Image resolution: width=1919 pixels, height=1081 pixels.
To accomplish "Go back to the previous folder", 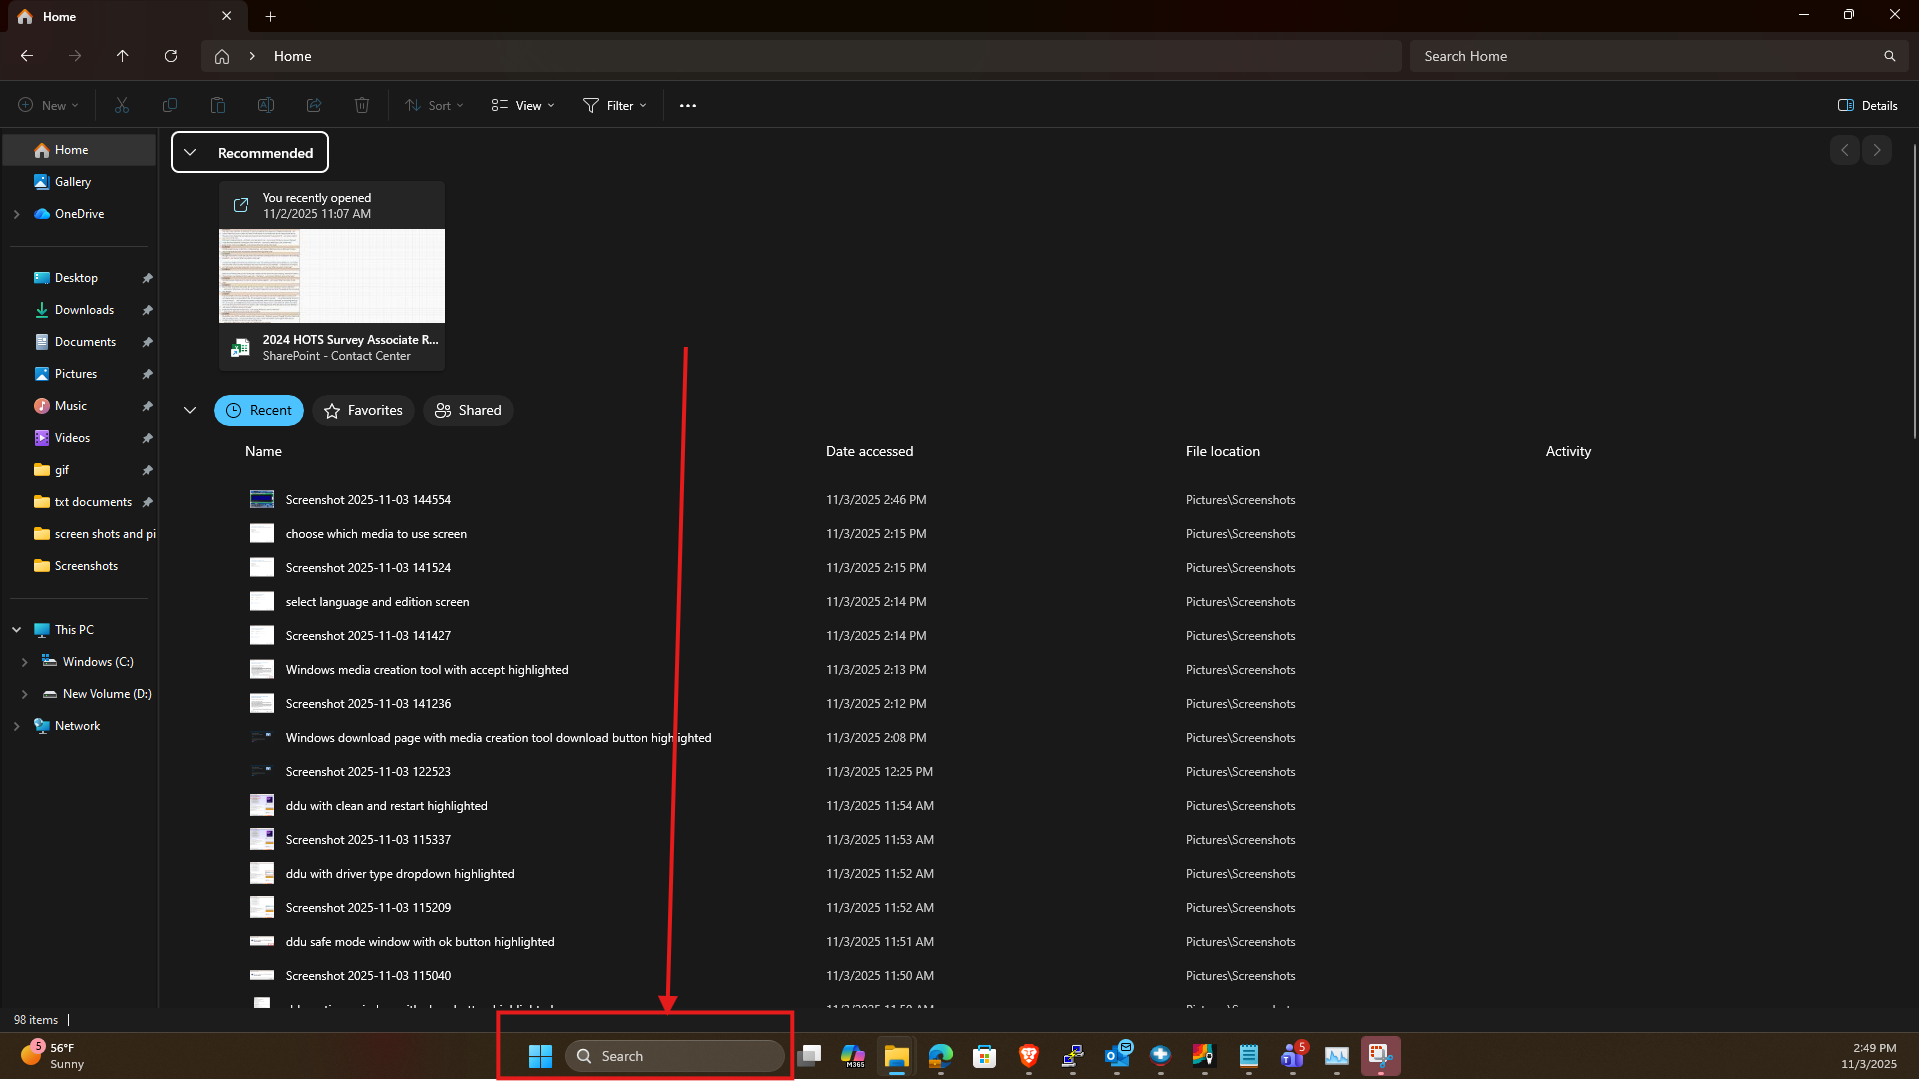I will click(26, 56).
